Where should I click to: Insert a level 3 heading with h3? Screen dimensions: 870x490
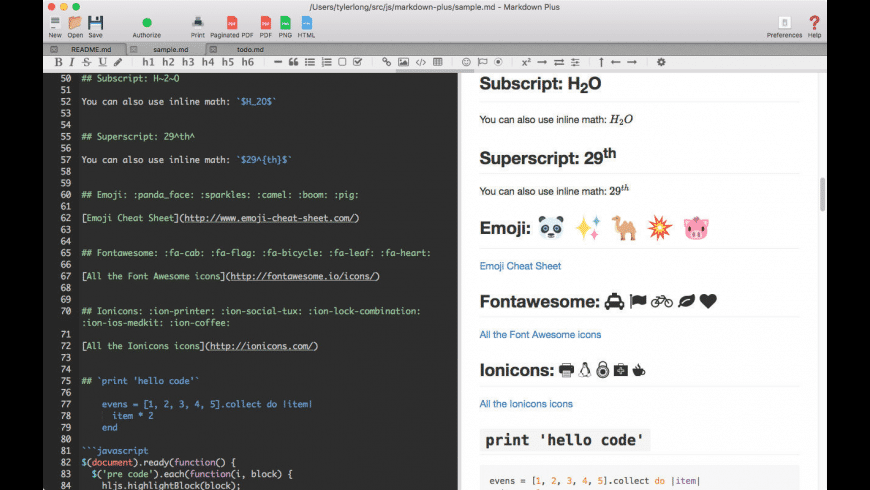(x=188, y=62)
